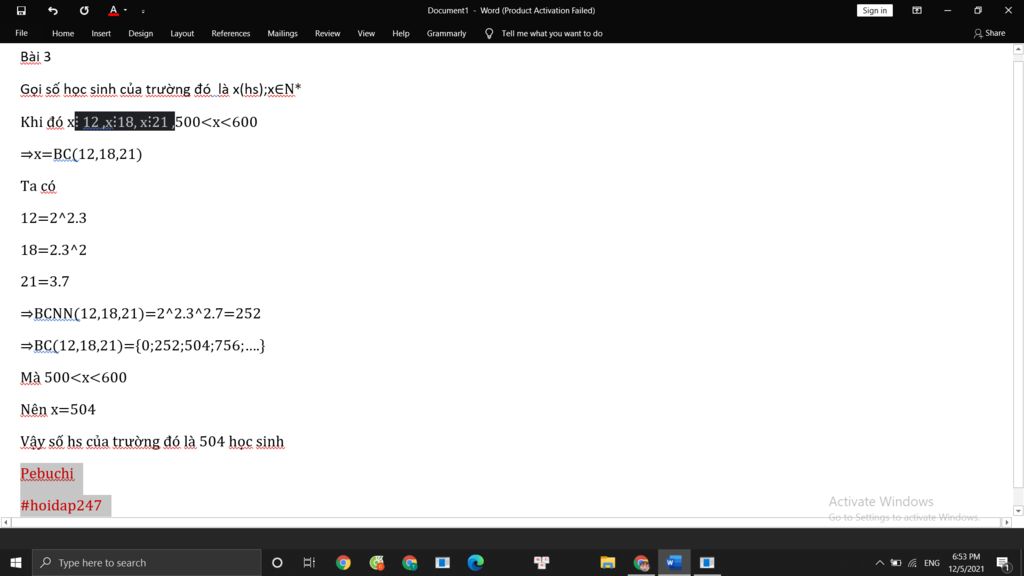Open Font Color dropdown arrow
This screenshot has width=1024, height=576.
tap(125, 10)
